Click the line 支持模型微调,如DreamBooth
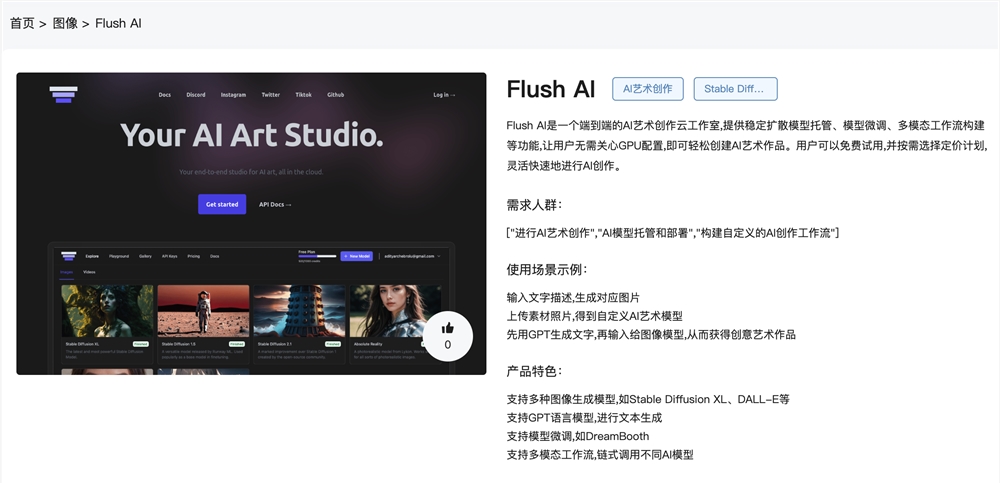Screen dimensions: 1000x483 (578, 436)
